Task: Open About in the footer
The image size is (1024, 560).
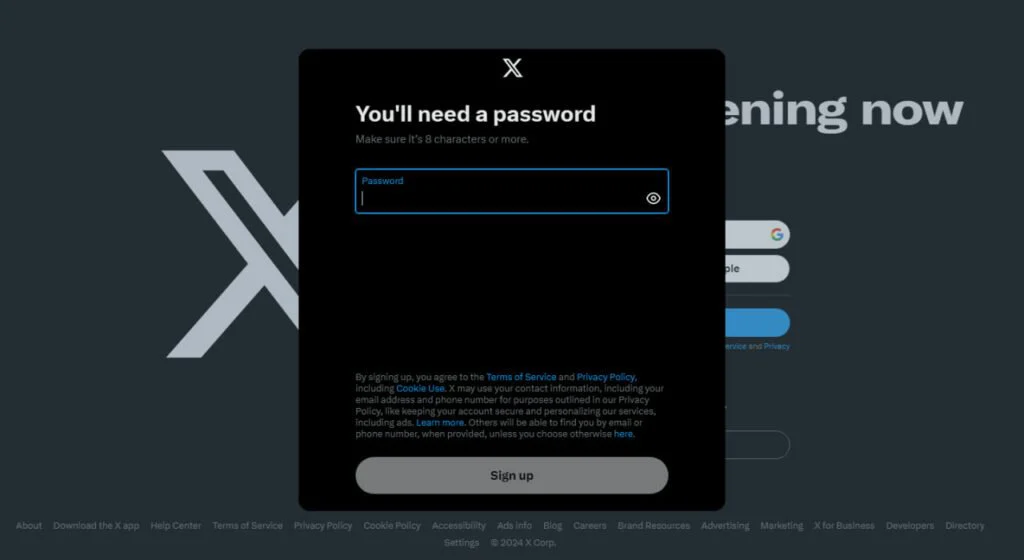Action: pyautogui.click(x=29, y=525)
